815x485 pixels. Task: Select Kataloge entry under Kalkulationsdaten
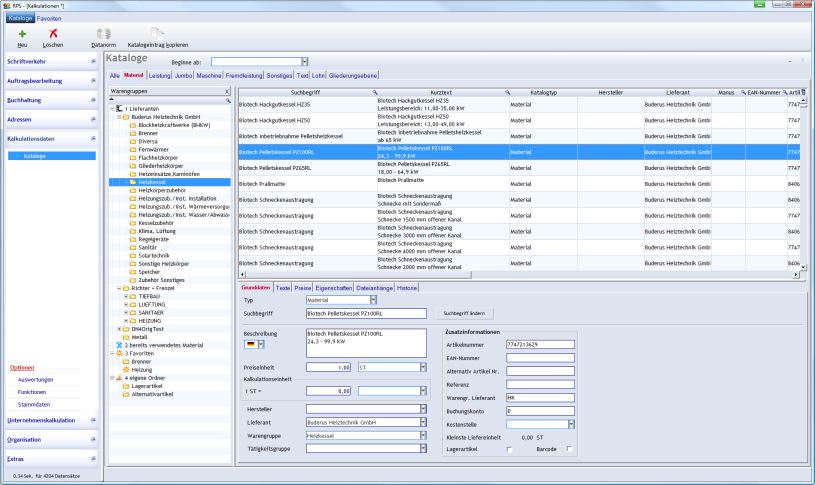[52, 156]
